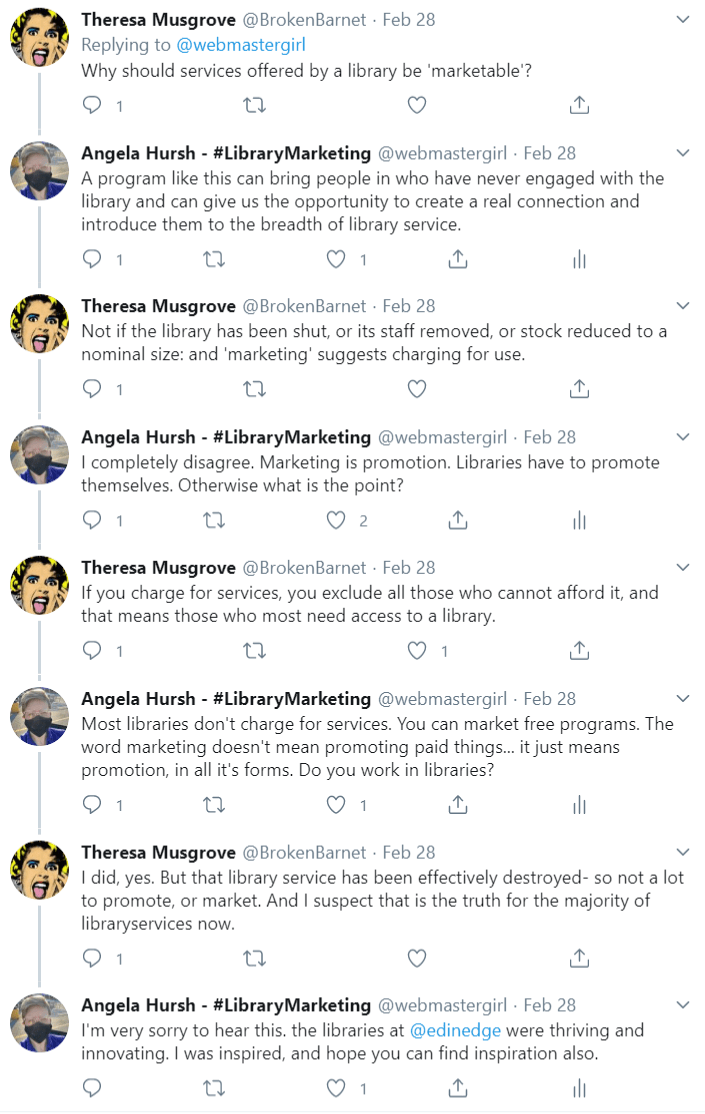Reply to the 'marketable' question tweet
Screen dimensions: 705x1114
(x=93, y=106)
